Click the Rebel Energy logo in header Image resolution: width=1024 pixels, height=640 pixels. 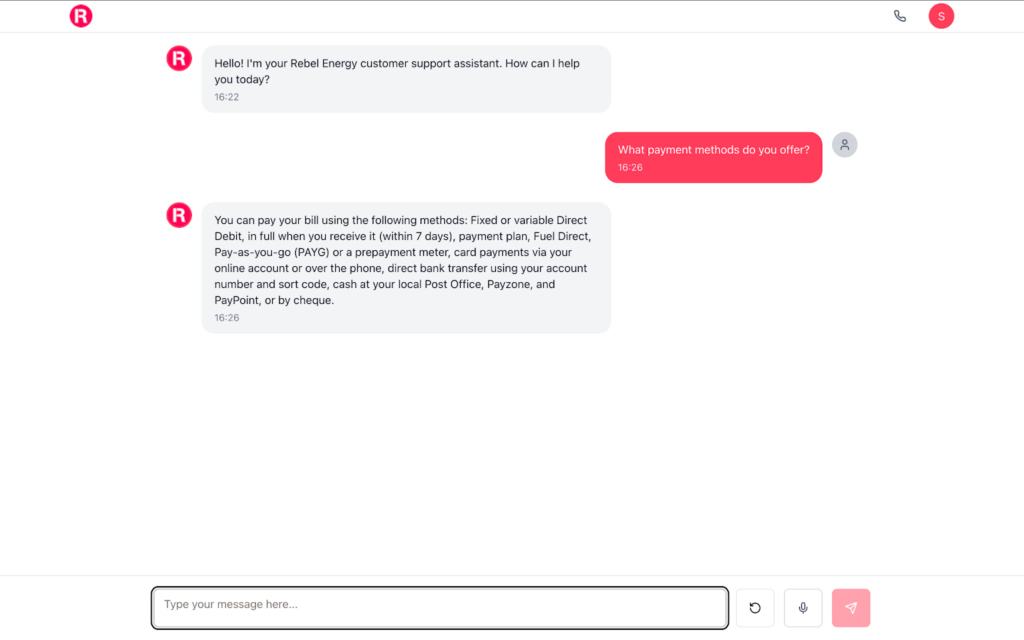click(81, 16)
